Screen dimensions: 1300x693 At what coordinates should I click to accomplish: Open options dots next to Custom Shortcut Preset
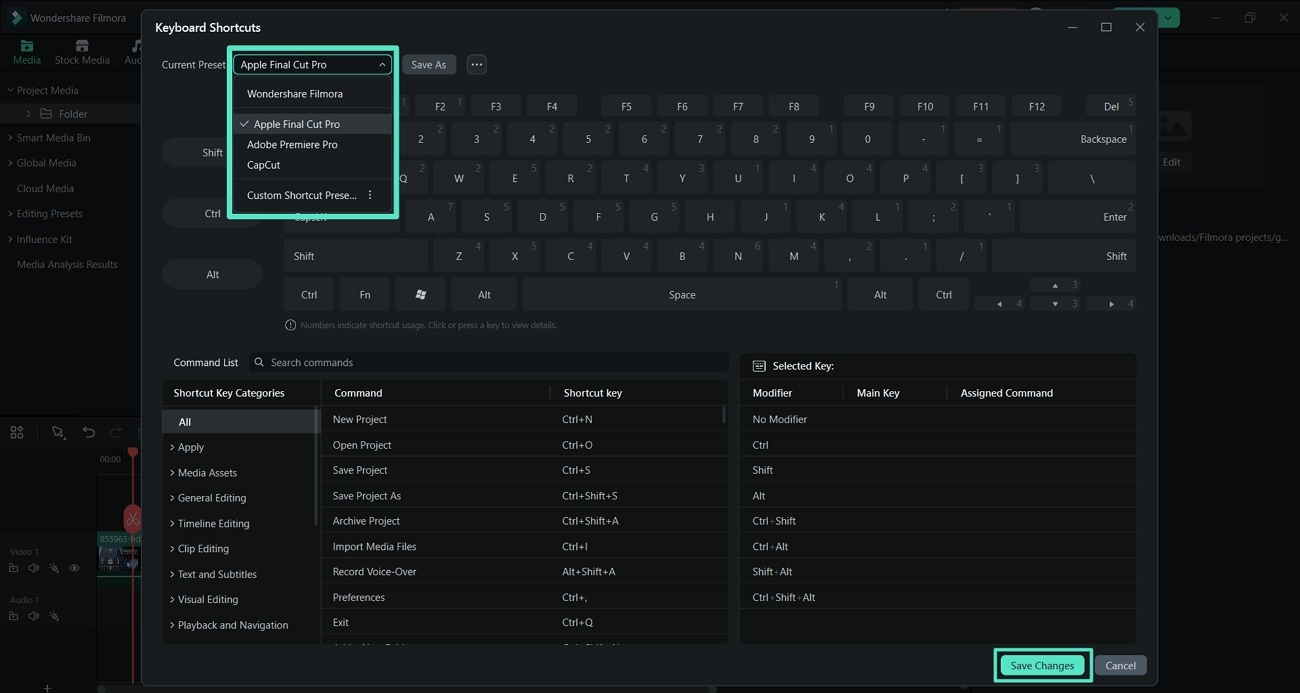tap(370, 195)
